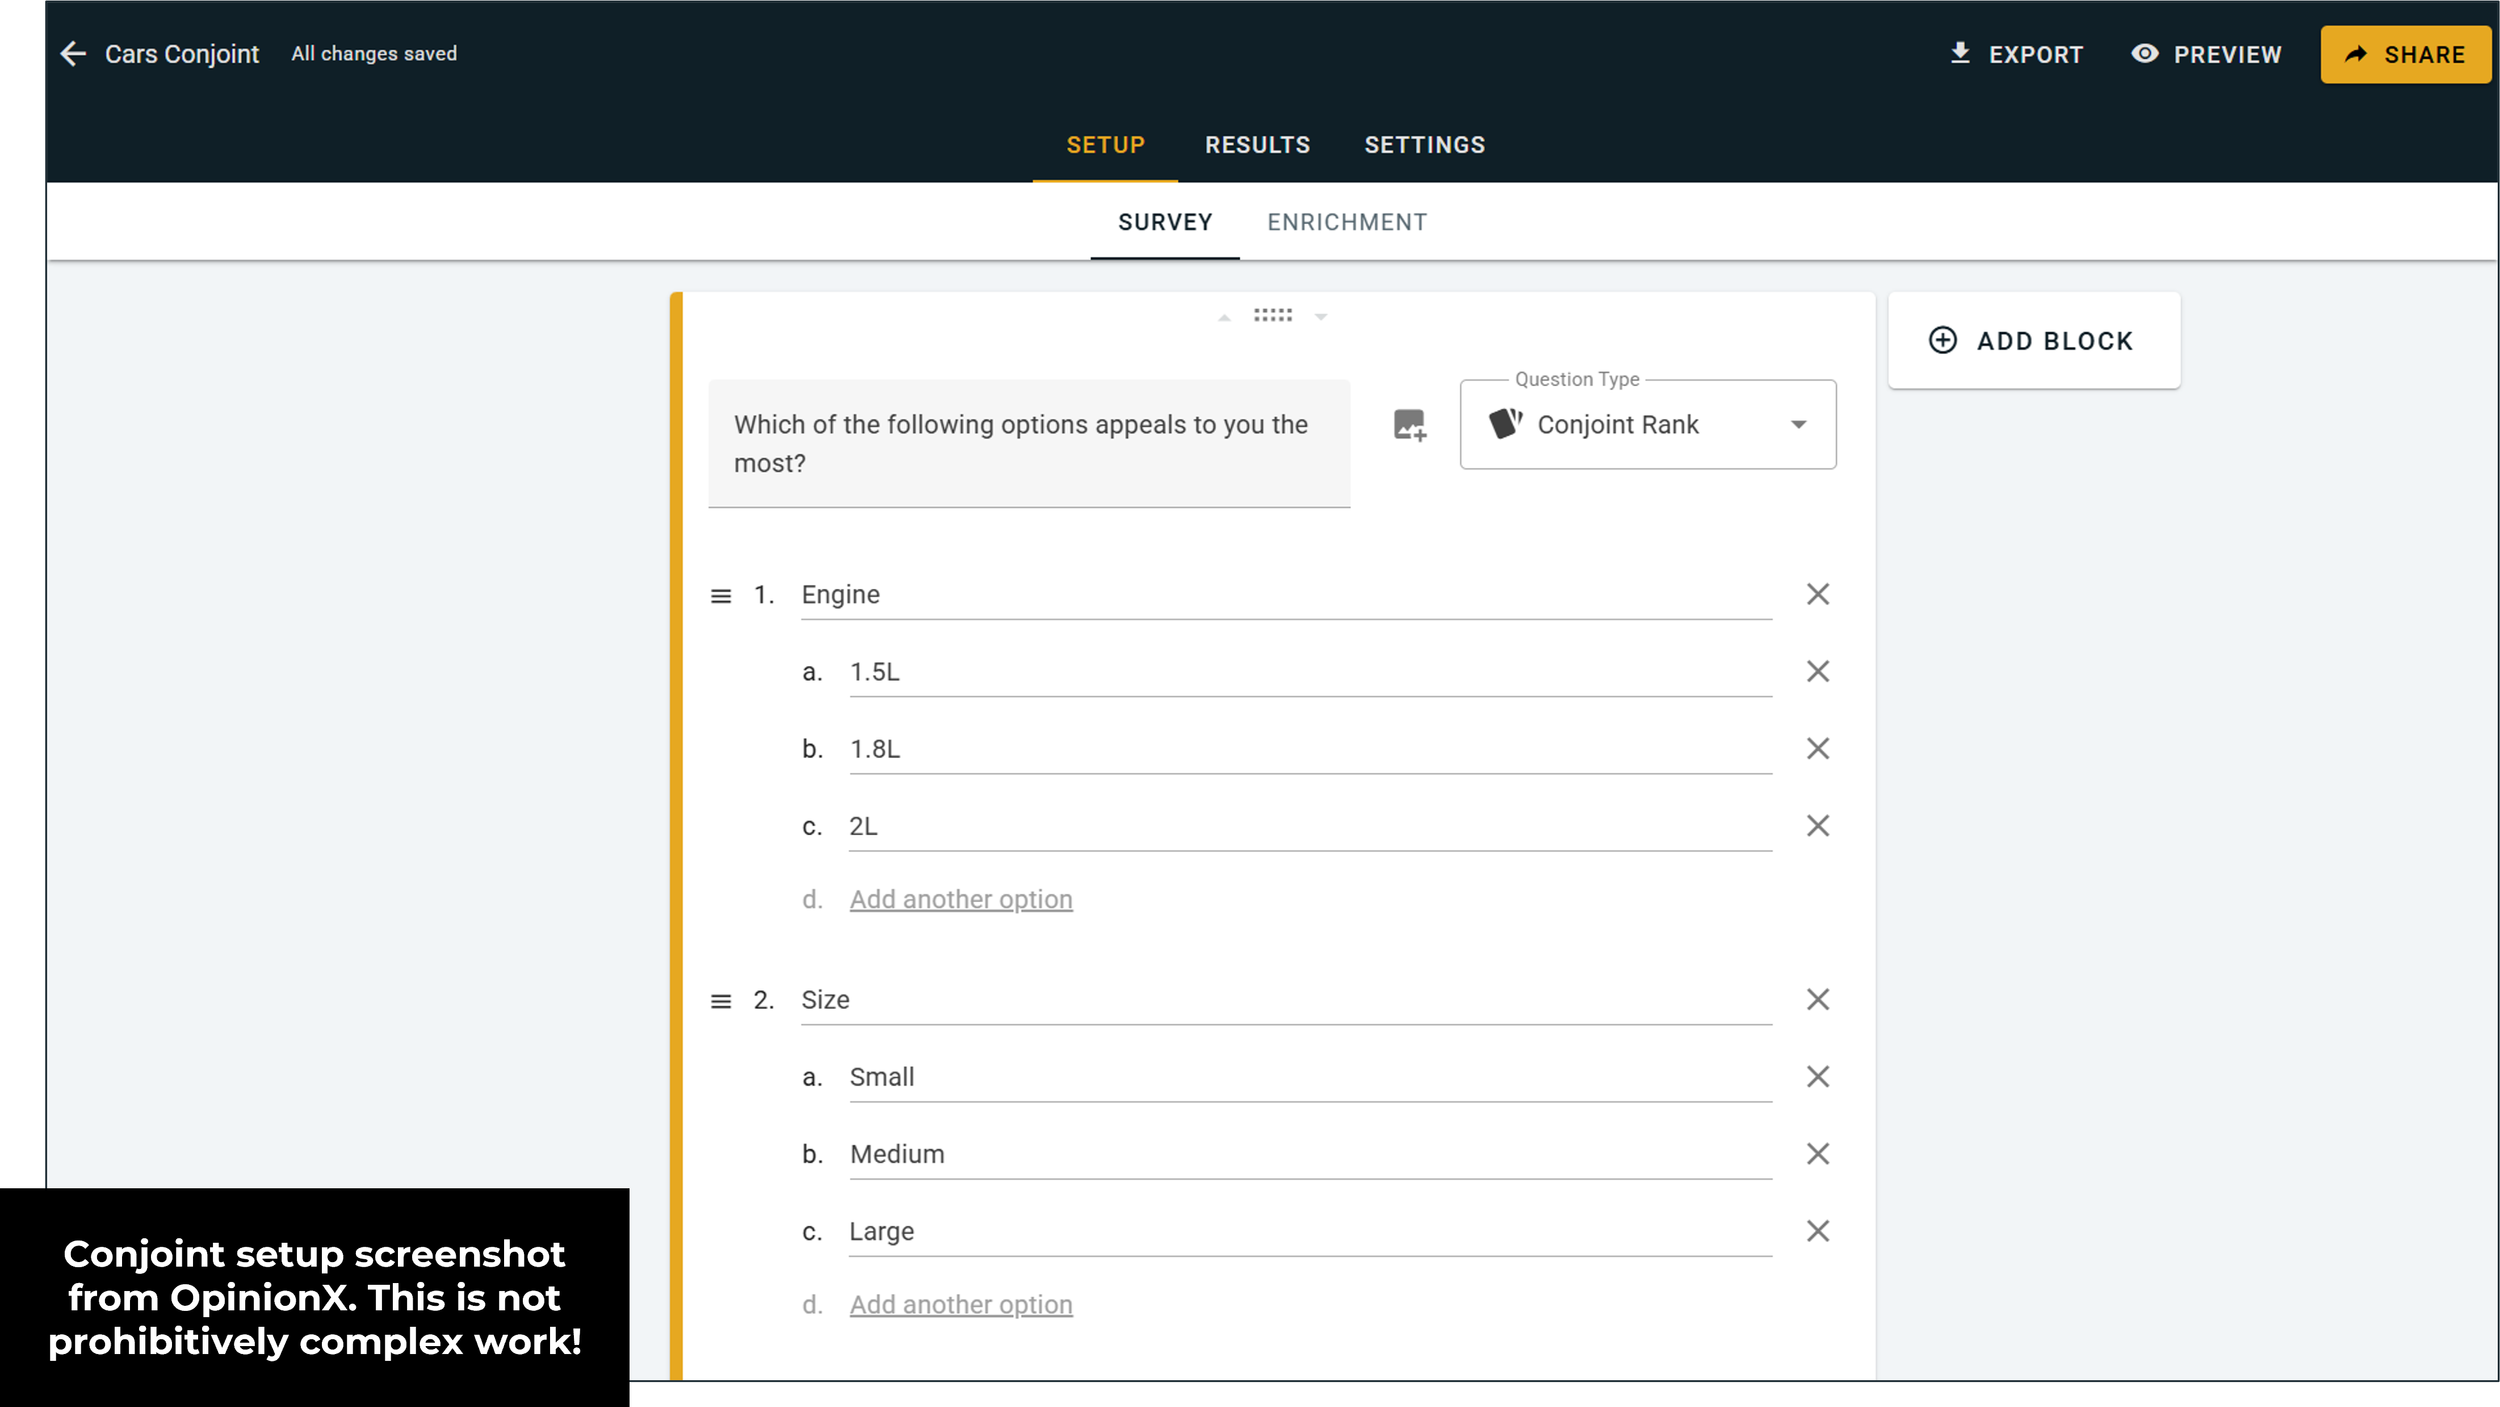
Task: Click the question text field about appealing options
Action: coord(1029,444)
